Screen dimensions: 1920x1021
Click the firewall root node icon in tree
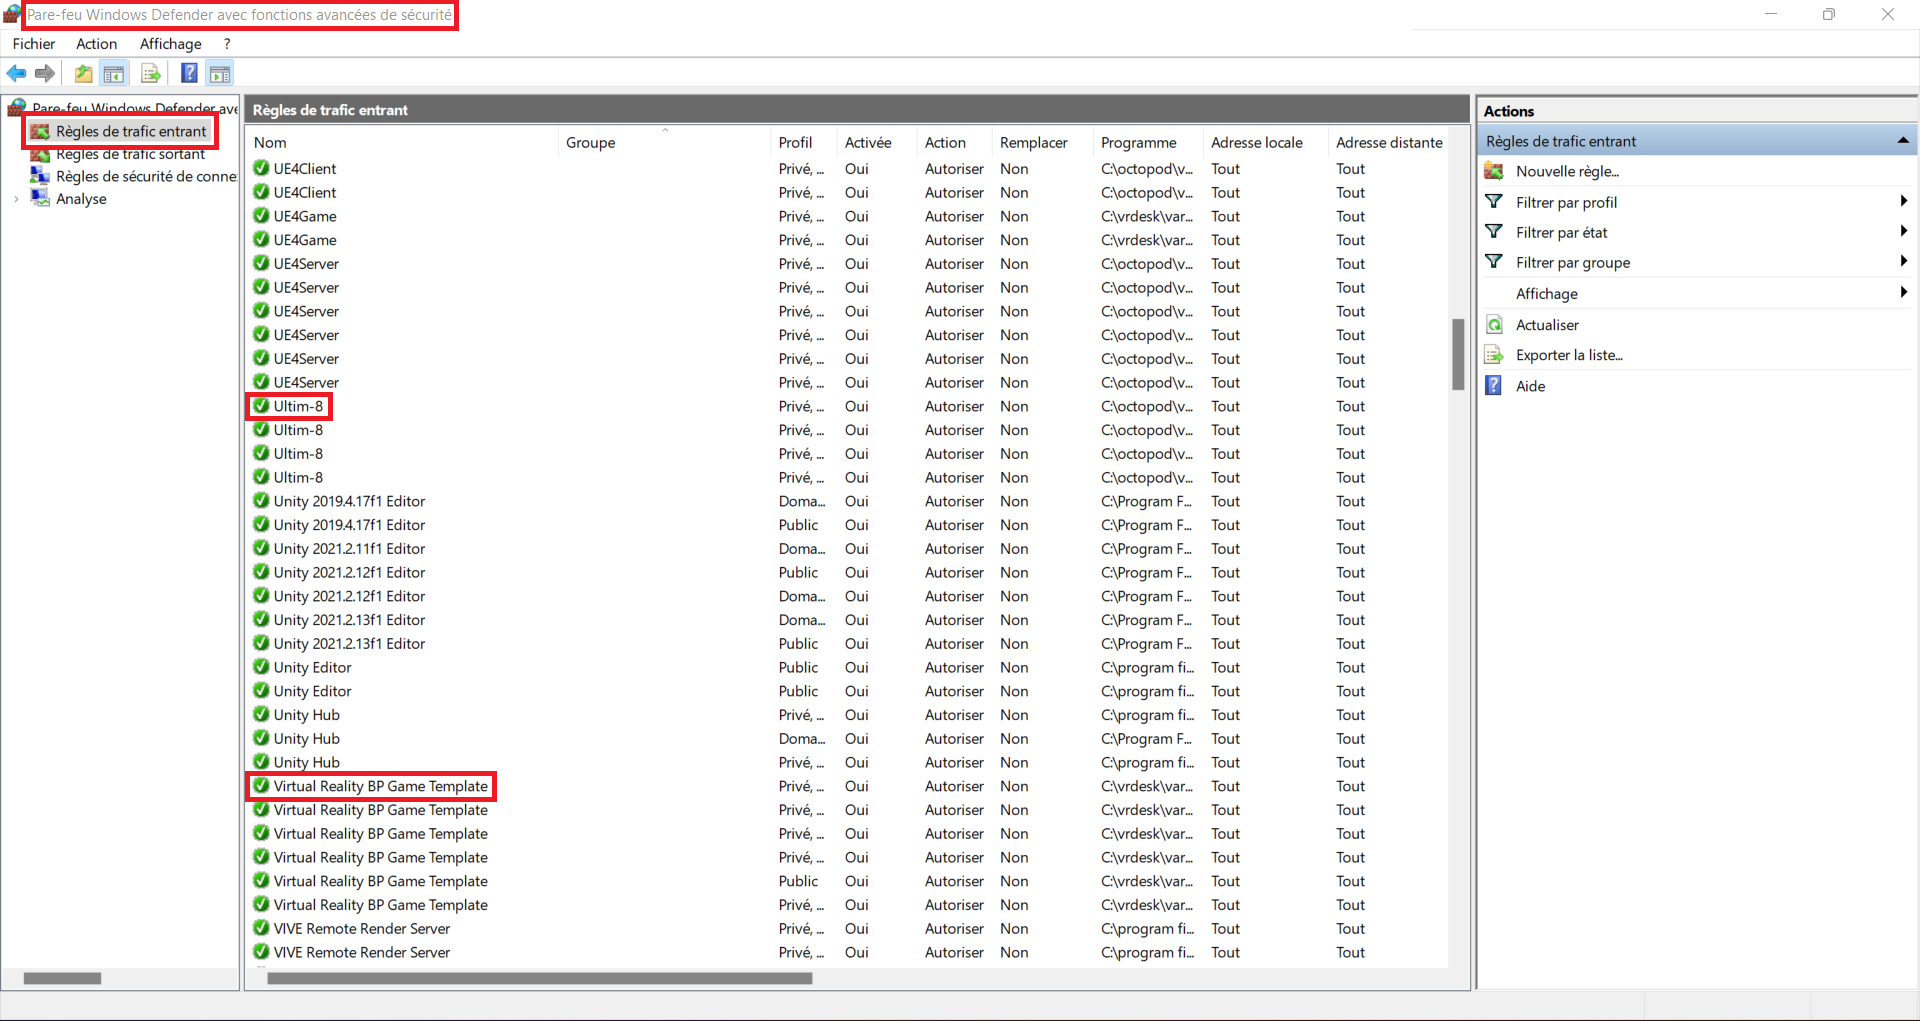click(x=17, y=108)
